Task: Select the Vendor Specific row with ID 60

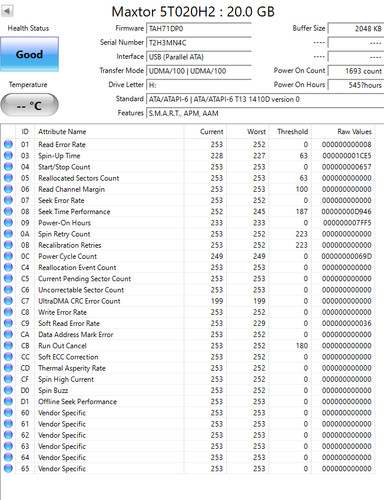Action: (188, 413)
